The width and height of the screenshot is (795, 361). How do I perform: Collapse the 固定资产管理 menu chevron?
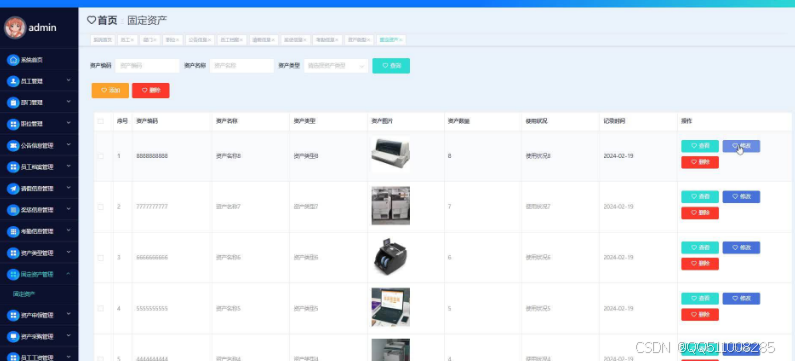click(68, 273)
